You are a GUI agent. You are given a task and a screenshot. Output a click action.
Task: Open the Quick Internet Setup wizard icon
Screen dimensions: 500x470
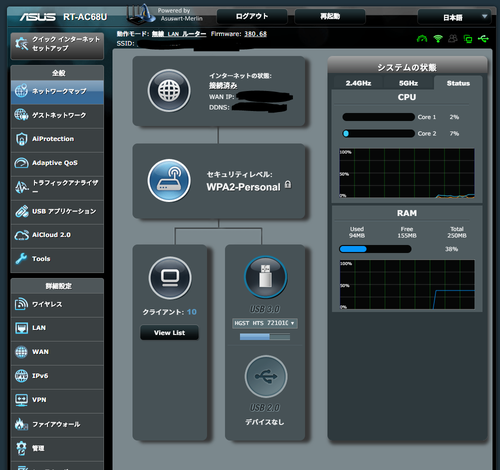click(22, 44)
